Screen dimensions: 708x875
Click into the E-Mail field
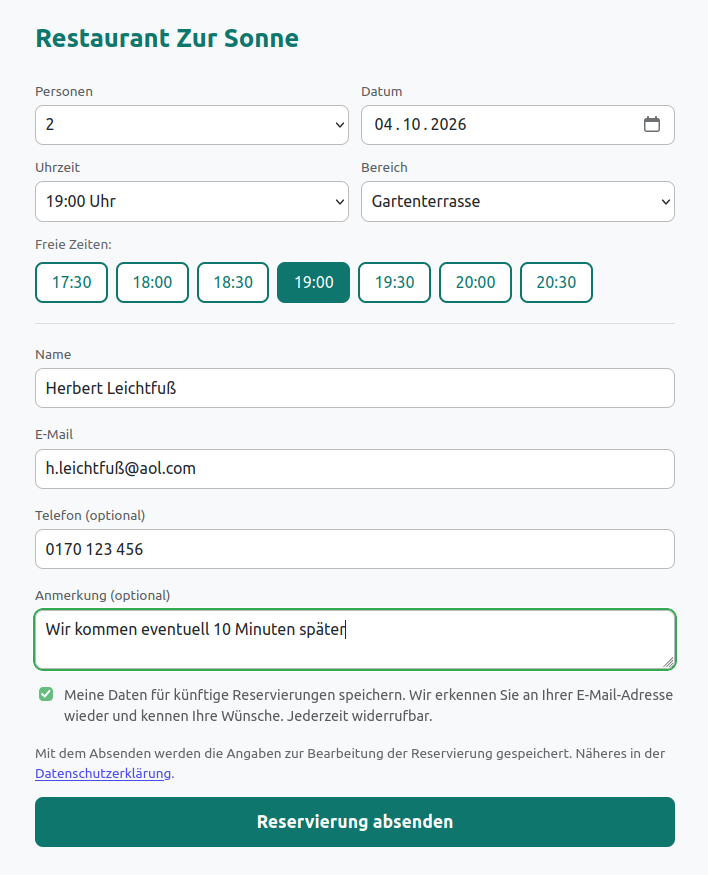point(355,469)
